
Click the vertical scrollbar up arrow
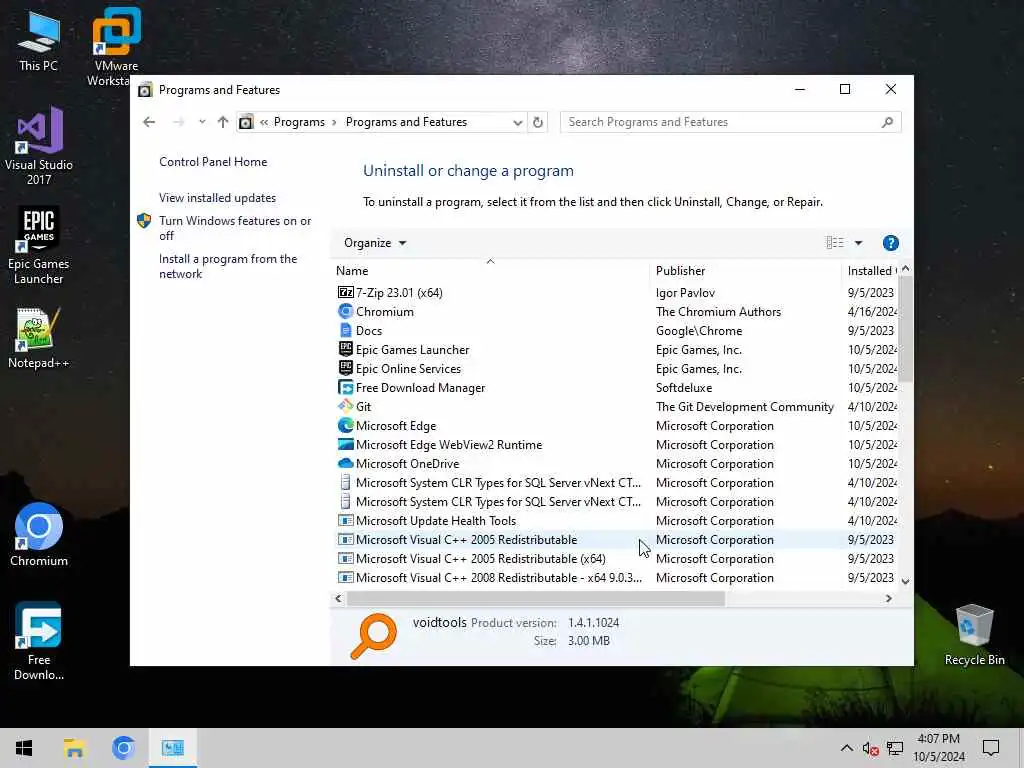(905, 269)
